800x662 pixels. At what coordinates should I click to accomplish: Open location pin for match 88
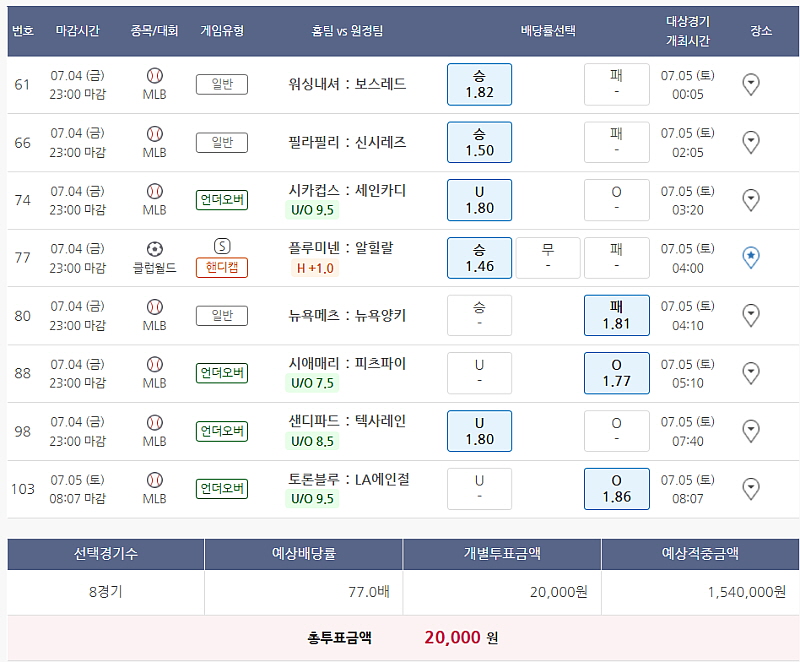[x=751, y=373]
